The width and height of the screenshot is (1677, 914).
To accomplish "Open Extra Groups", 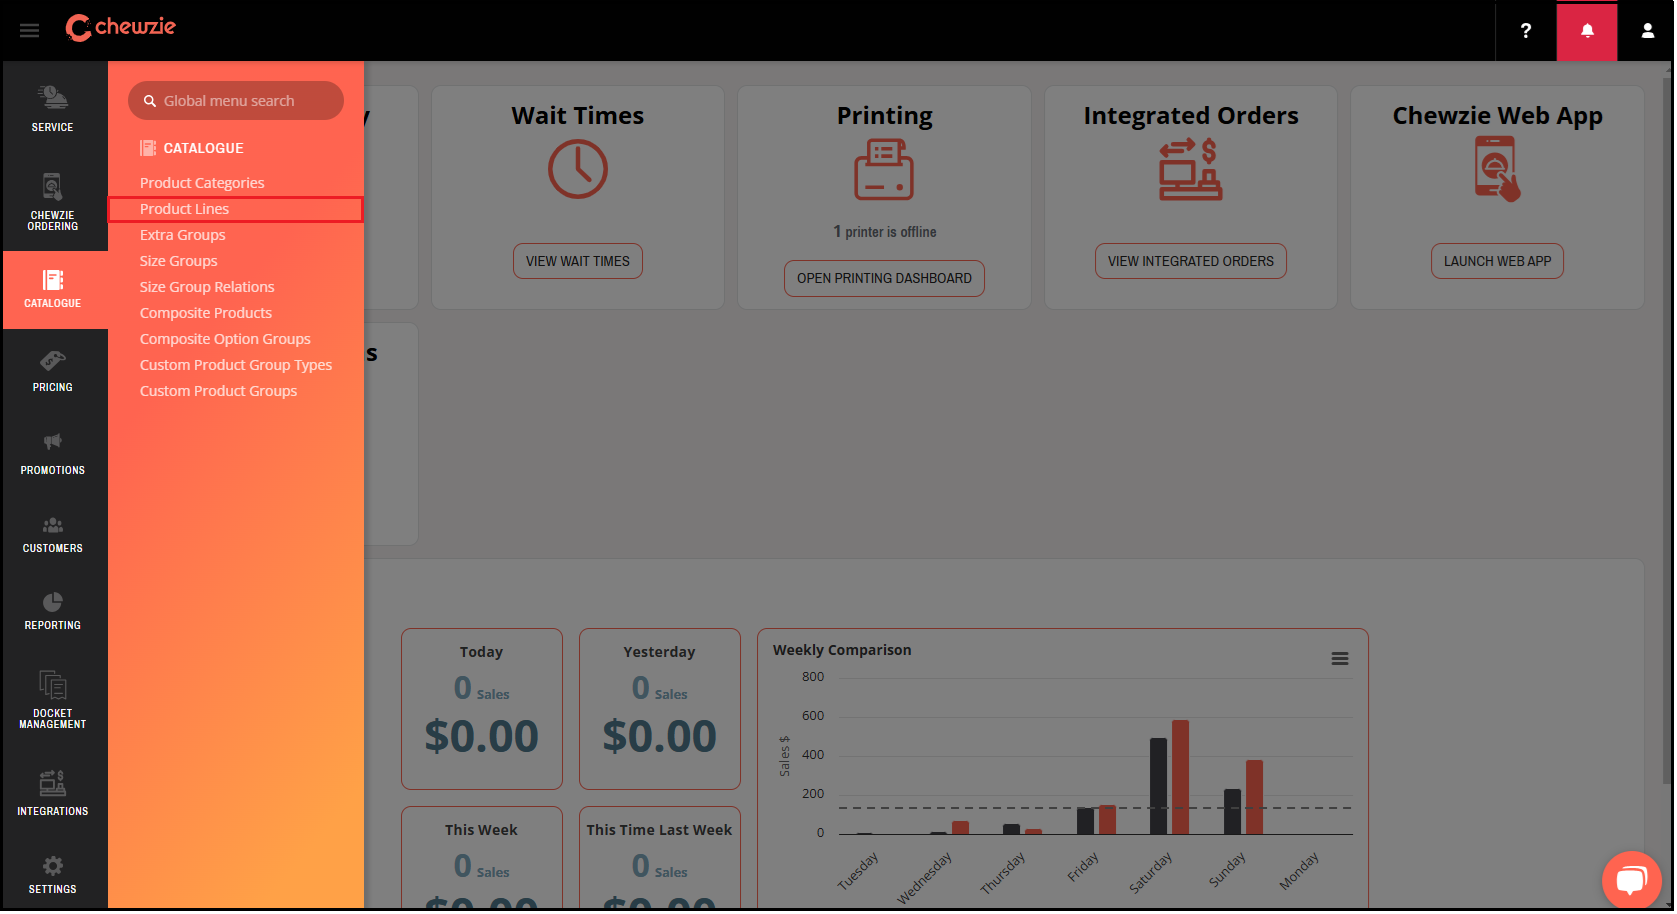I will click(183, 235).
